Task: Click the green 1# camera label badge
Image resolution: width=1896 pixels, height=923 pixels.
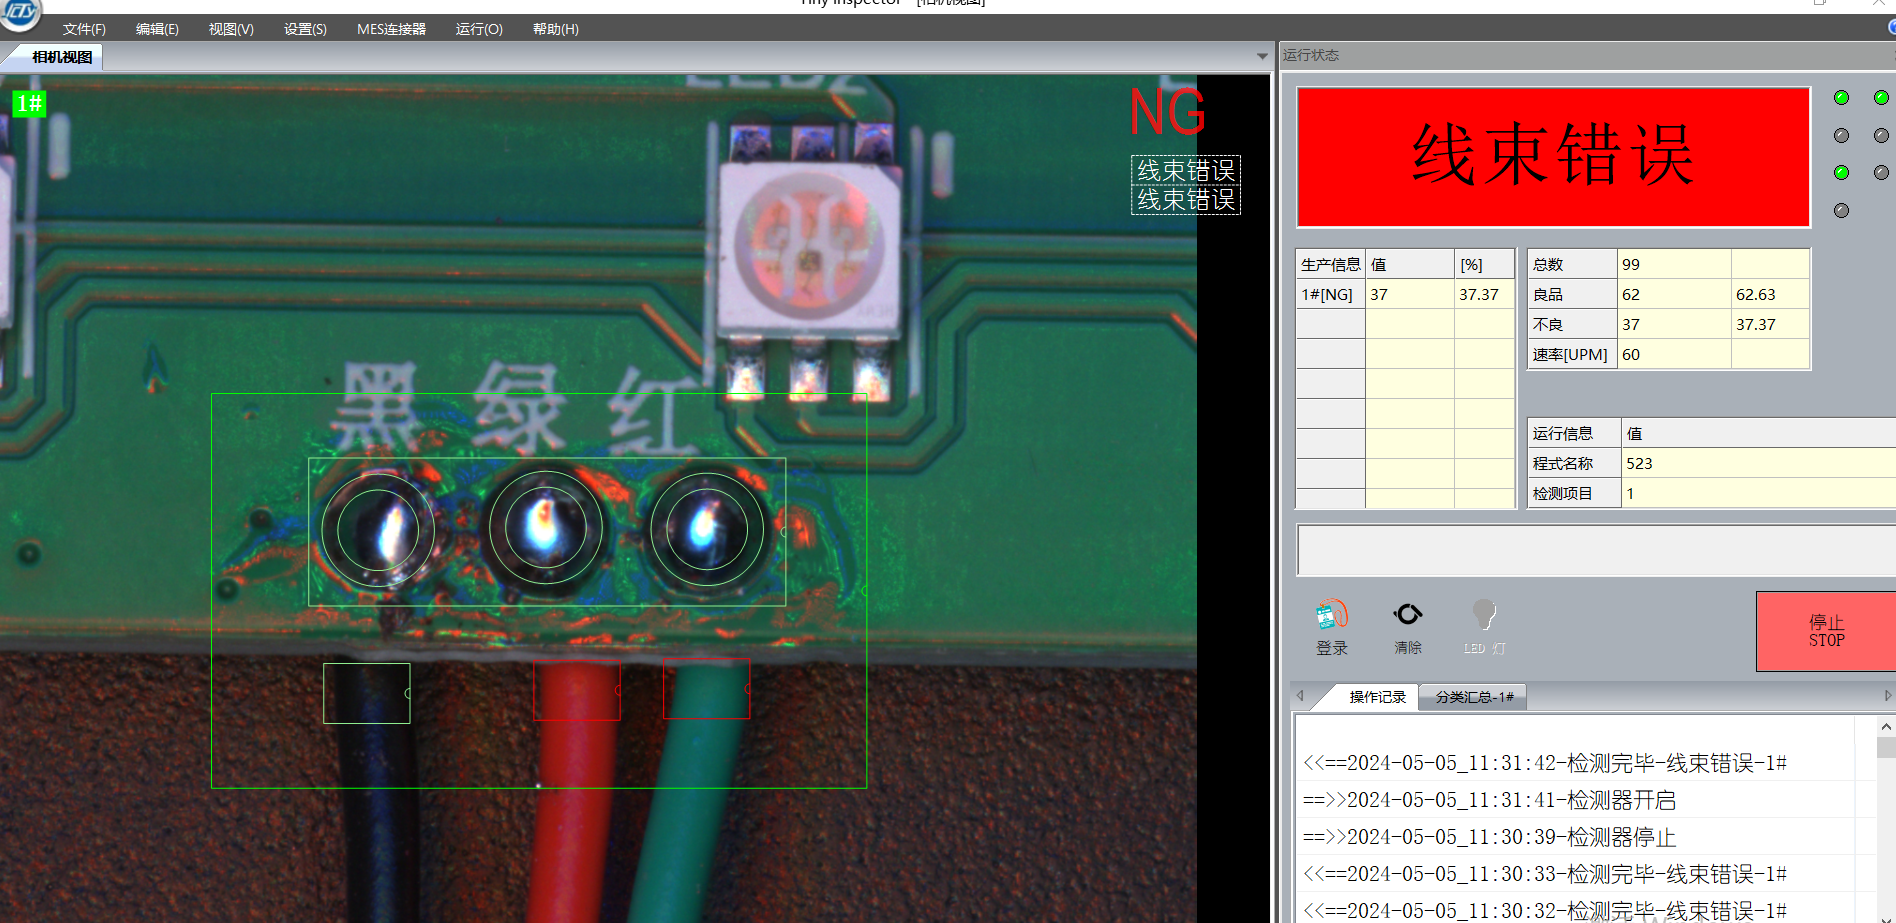Action: point(29,104)
